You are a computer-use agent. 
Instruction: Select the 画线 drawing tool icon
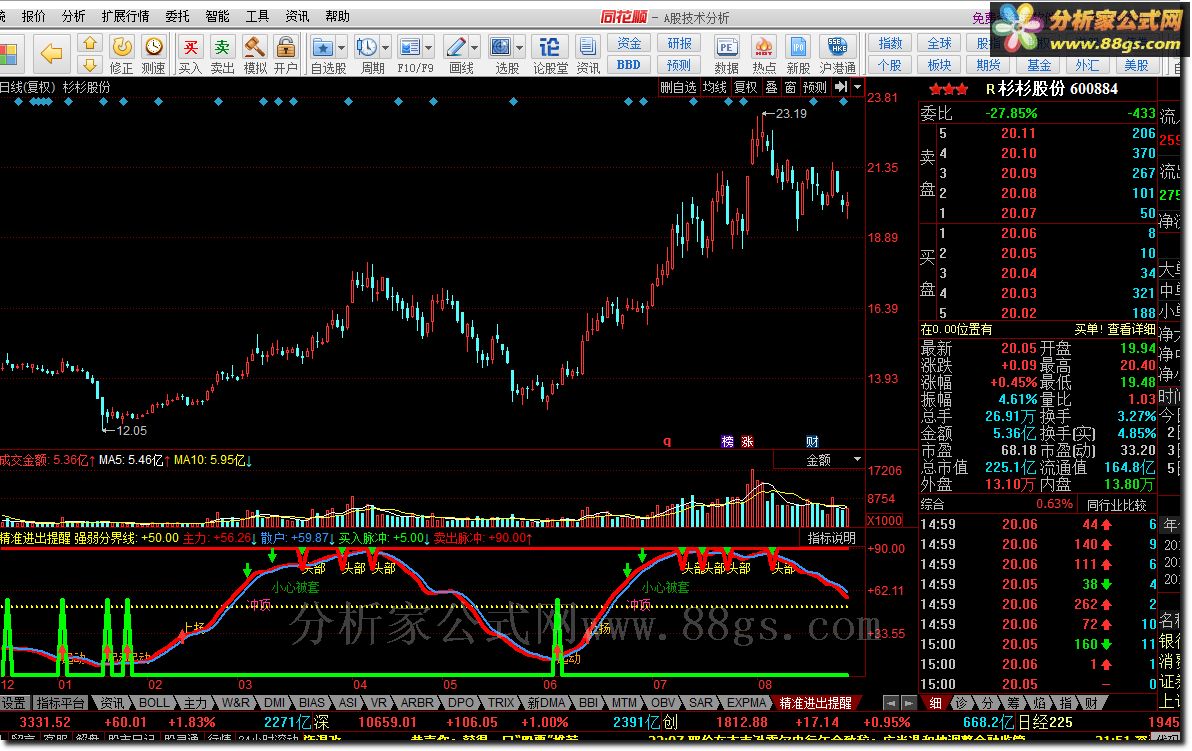pyautogui.click(x=455, y=48)
